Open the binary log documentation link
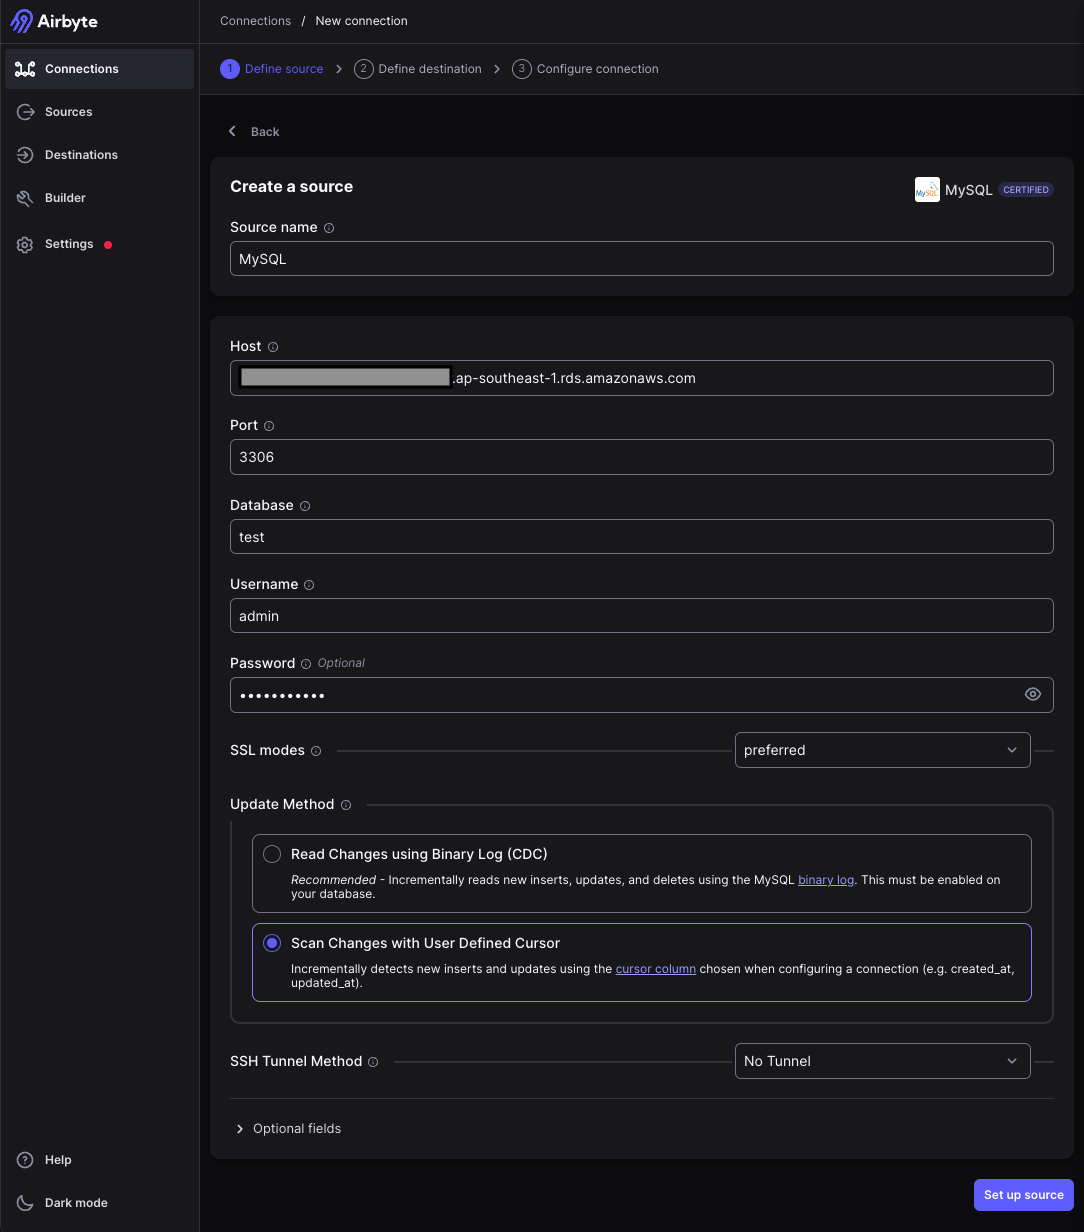 click(x=825, y=879)
